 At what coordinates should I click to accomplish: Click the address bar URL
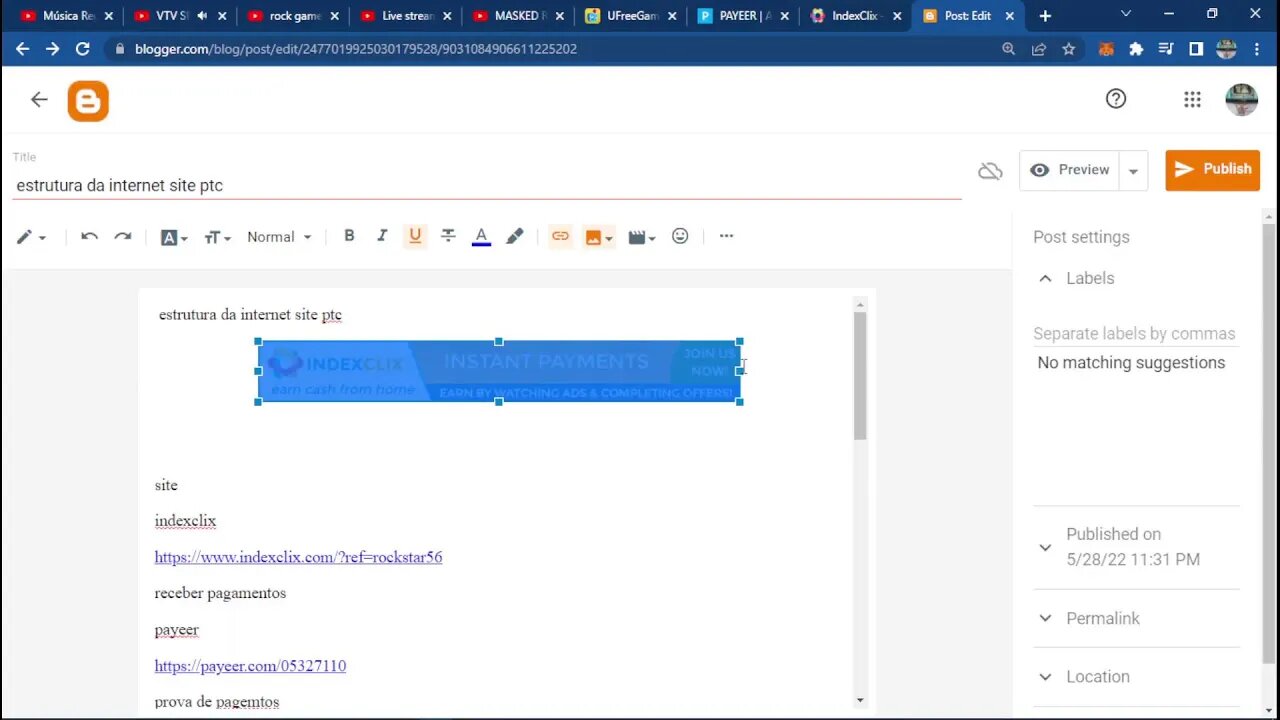(356, 49)
